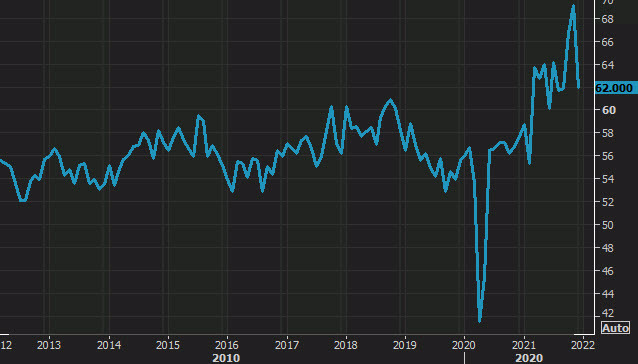Image resolution: width=638 pixels, height=364 pixels.
Task: Click the 2022 x-axis year label
Action: [x=583, y=345]
